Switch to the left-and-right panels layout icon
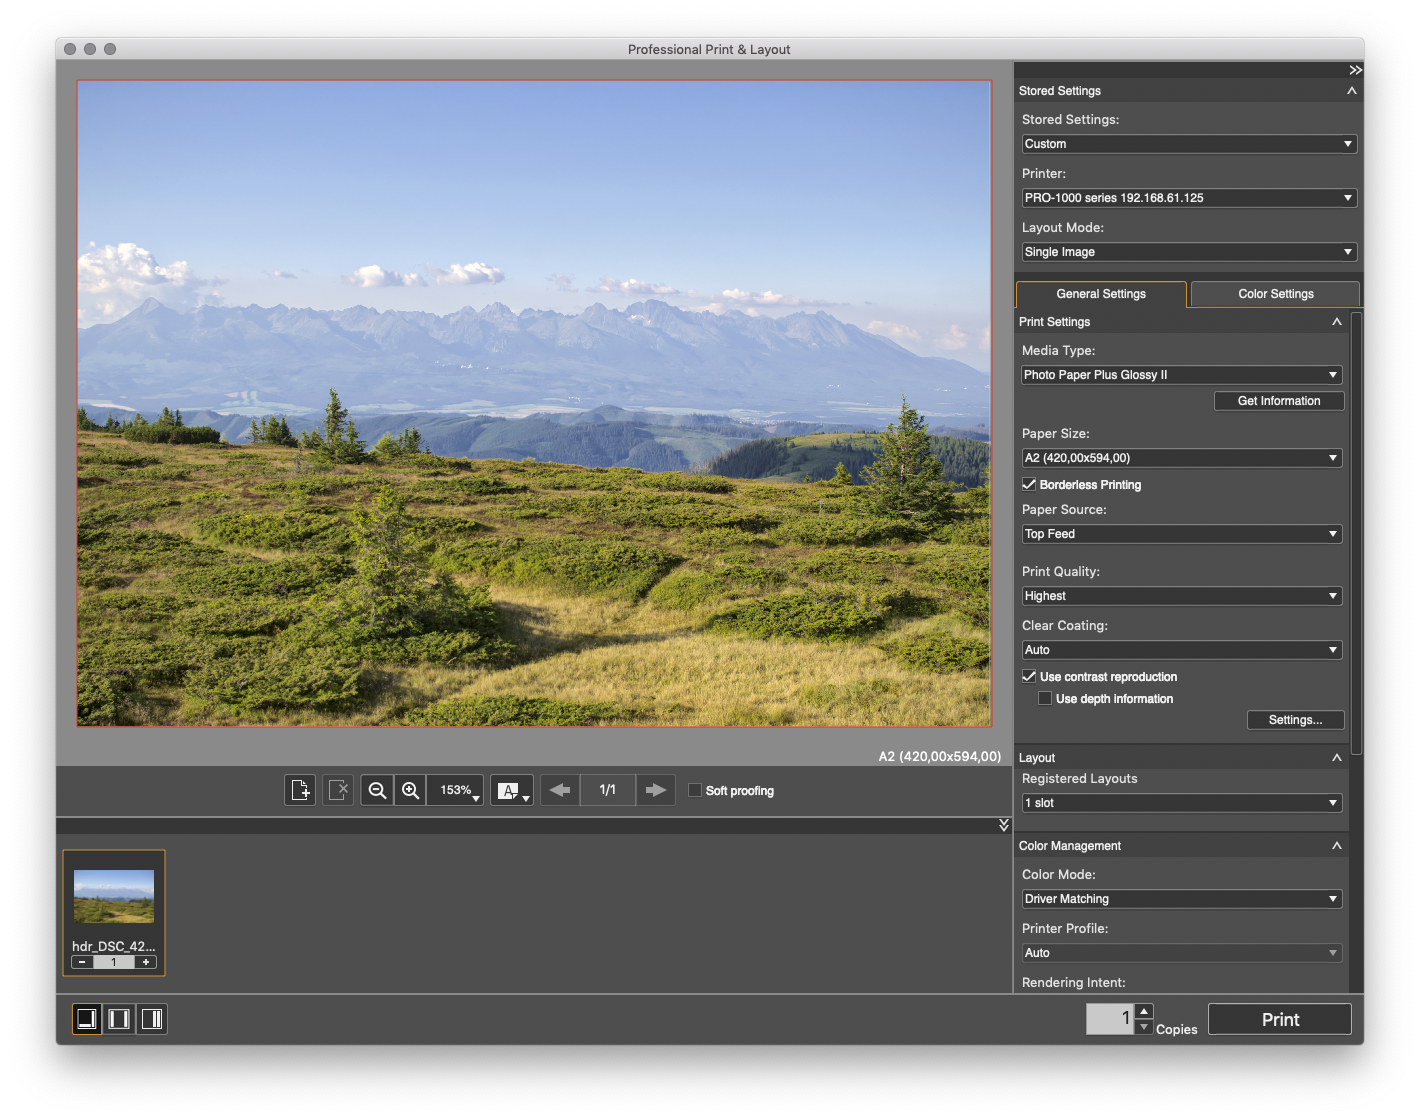Viewport: 1420px width, 1119px height. (x=119, y=1019)
